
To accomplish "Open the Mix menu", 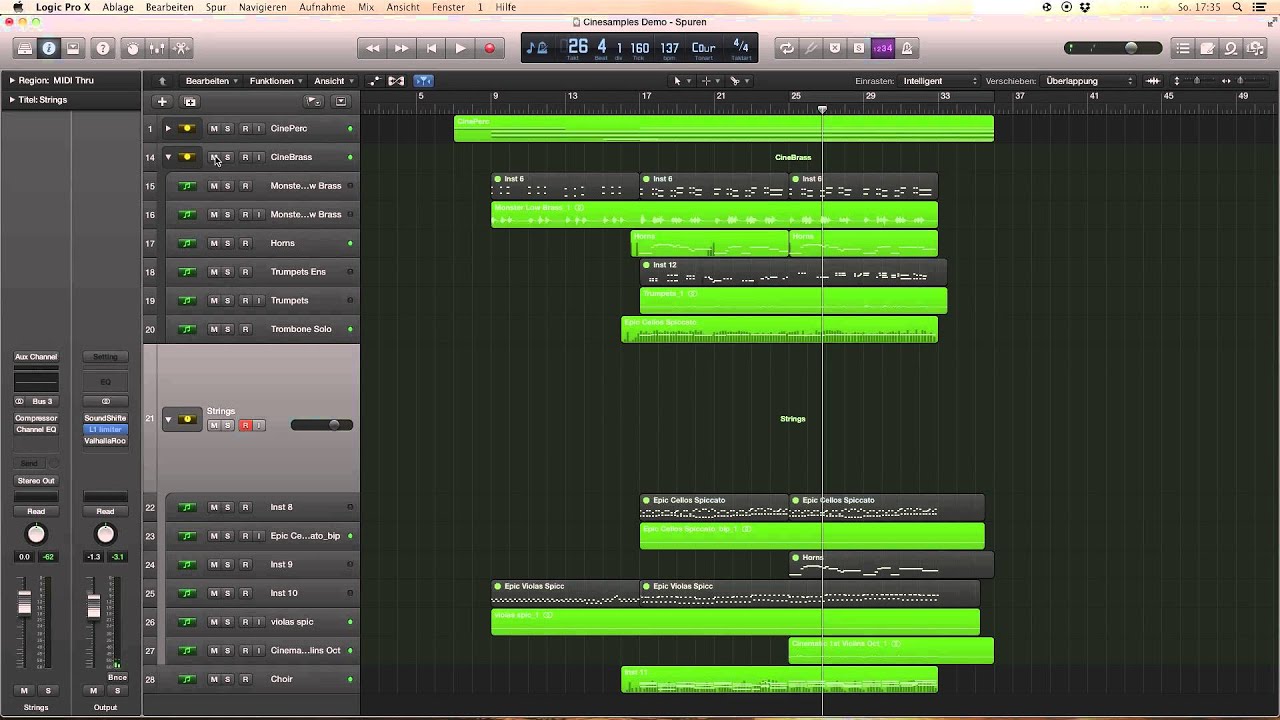I will tap(366, 7).
